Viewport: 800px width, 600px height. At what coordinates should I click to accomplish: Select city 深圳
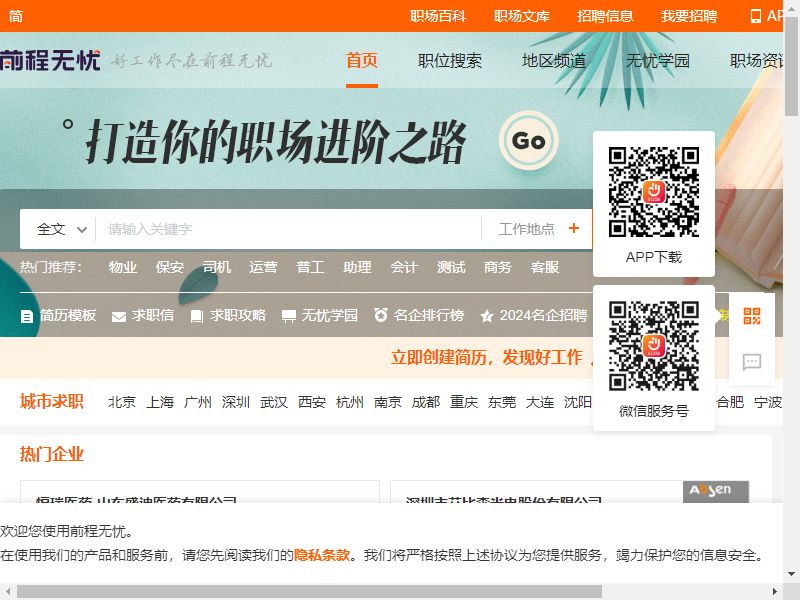click(x=236, y=402)
